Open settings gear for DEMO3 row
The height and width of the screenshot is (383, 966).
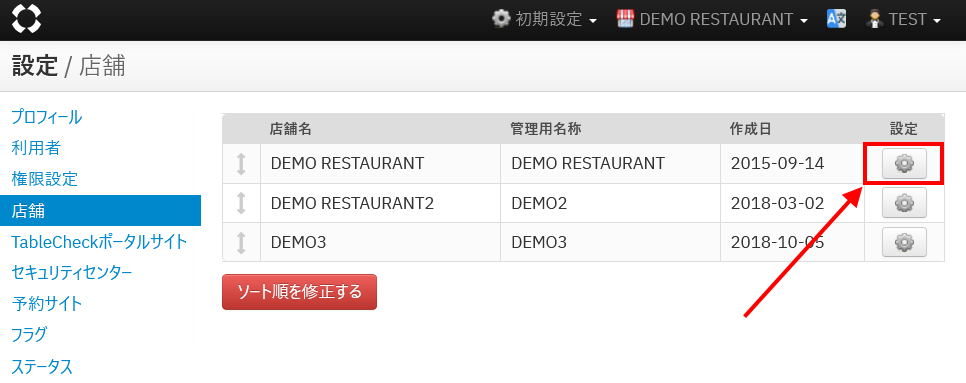pyautogui.click(x=904, y=242)
